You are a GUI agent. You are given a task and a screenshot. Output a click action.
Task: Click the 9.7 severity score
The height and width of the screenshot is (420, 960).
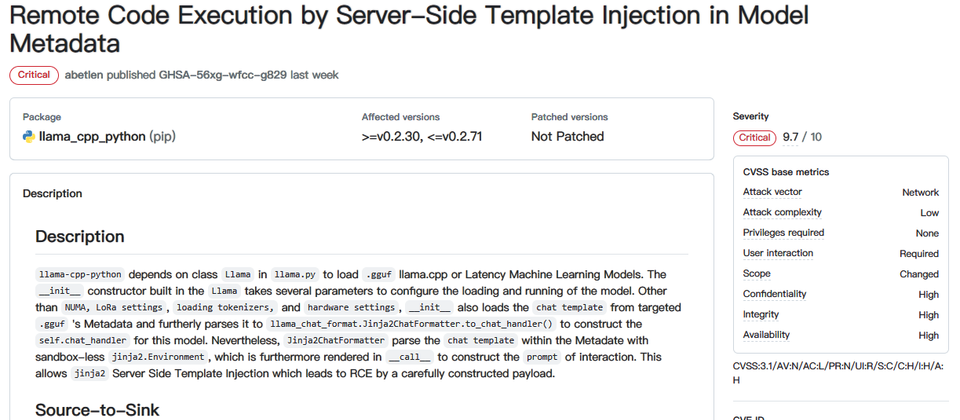pos(790,138)
